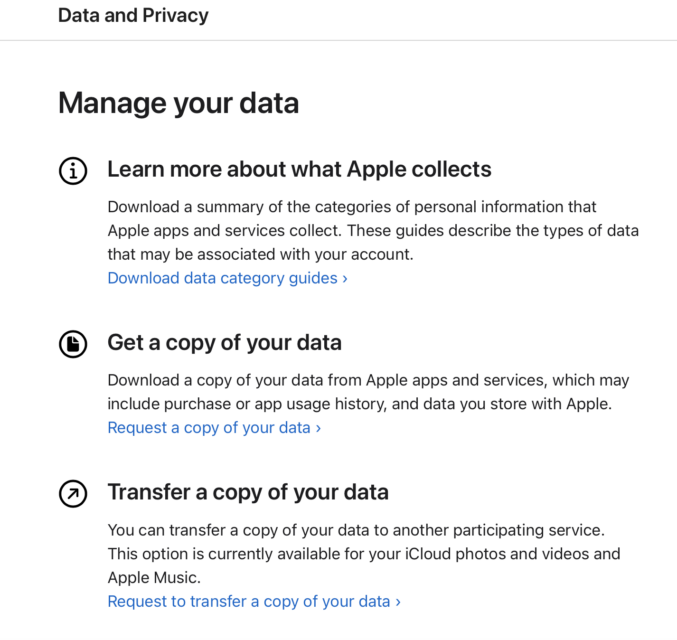Click the info circle icon
Screen dimensions: 677x640
pos(73,171)
